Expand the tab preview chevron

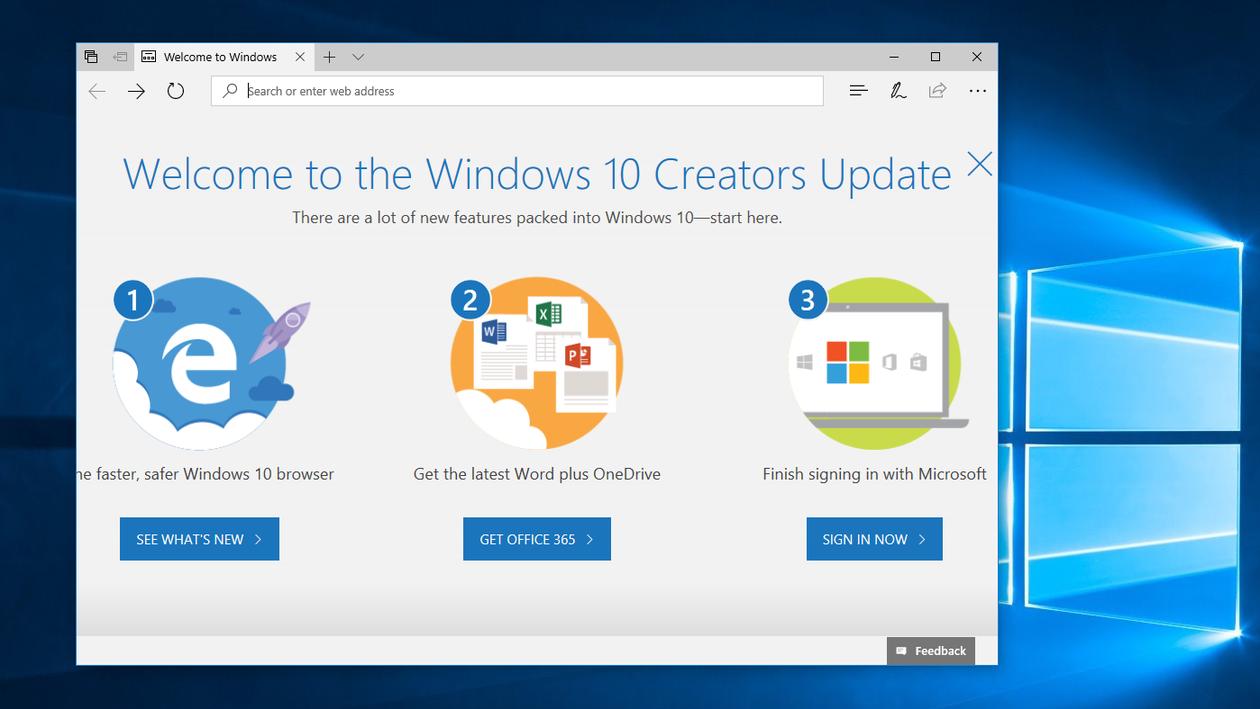[357, 57]
